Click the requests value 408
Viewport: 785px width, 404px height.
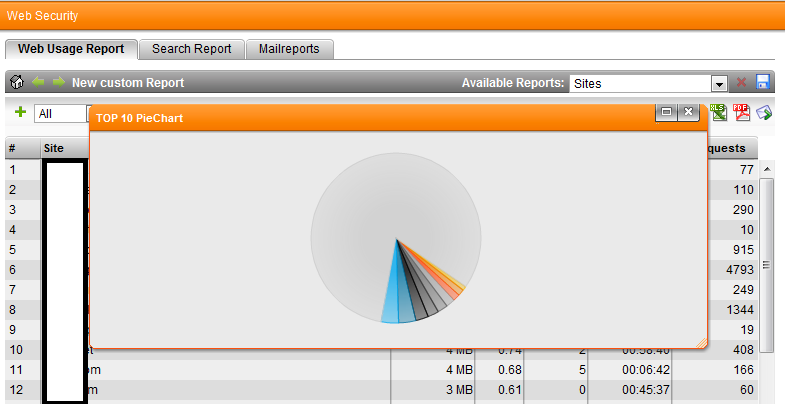[x=743, y=350]
